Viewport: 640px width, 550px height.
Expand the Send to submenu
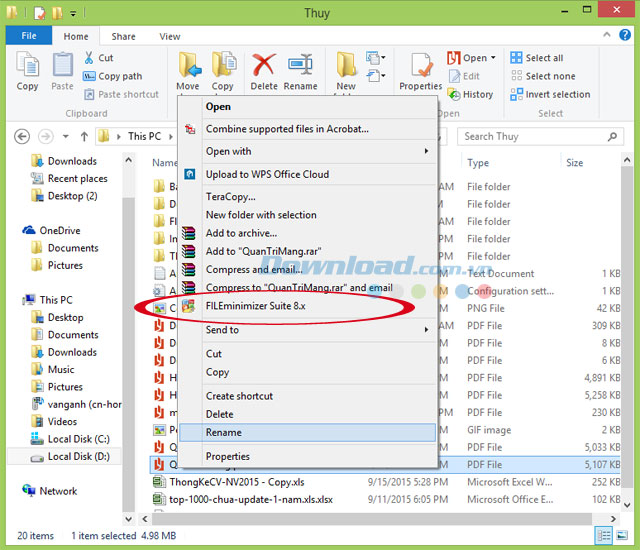pos(426,329)
